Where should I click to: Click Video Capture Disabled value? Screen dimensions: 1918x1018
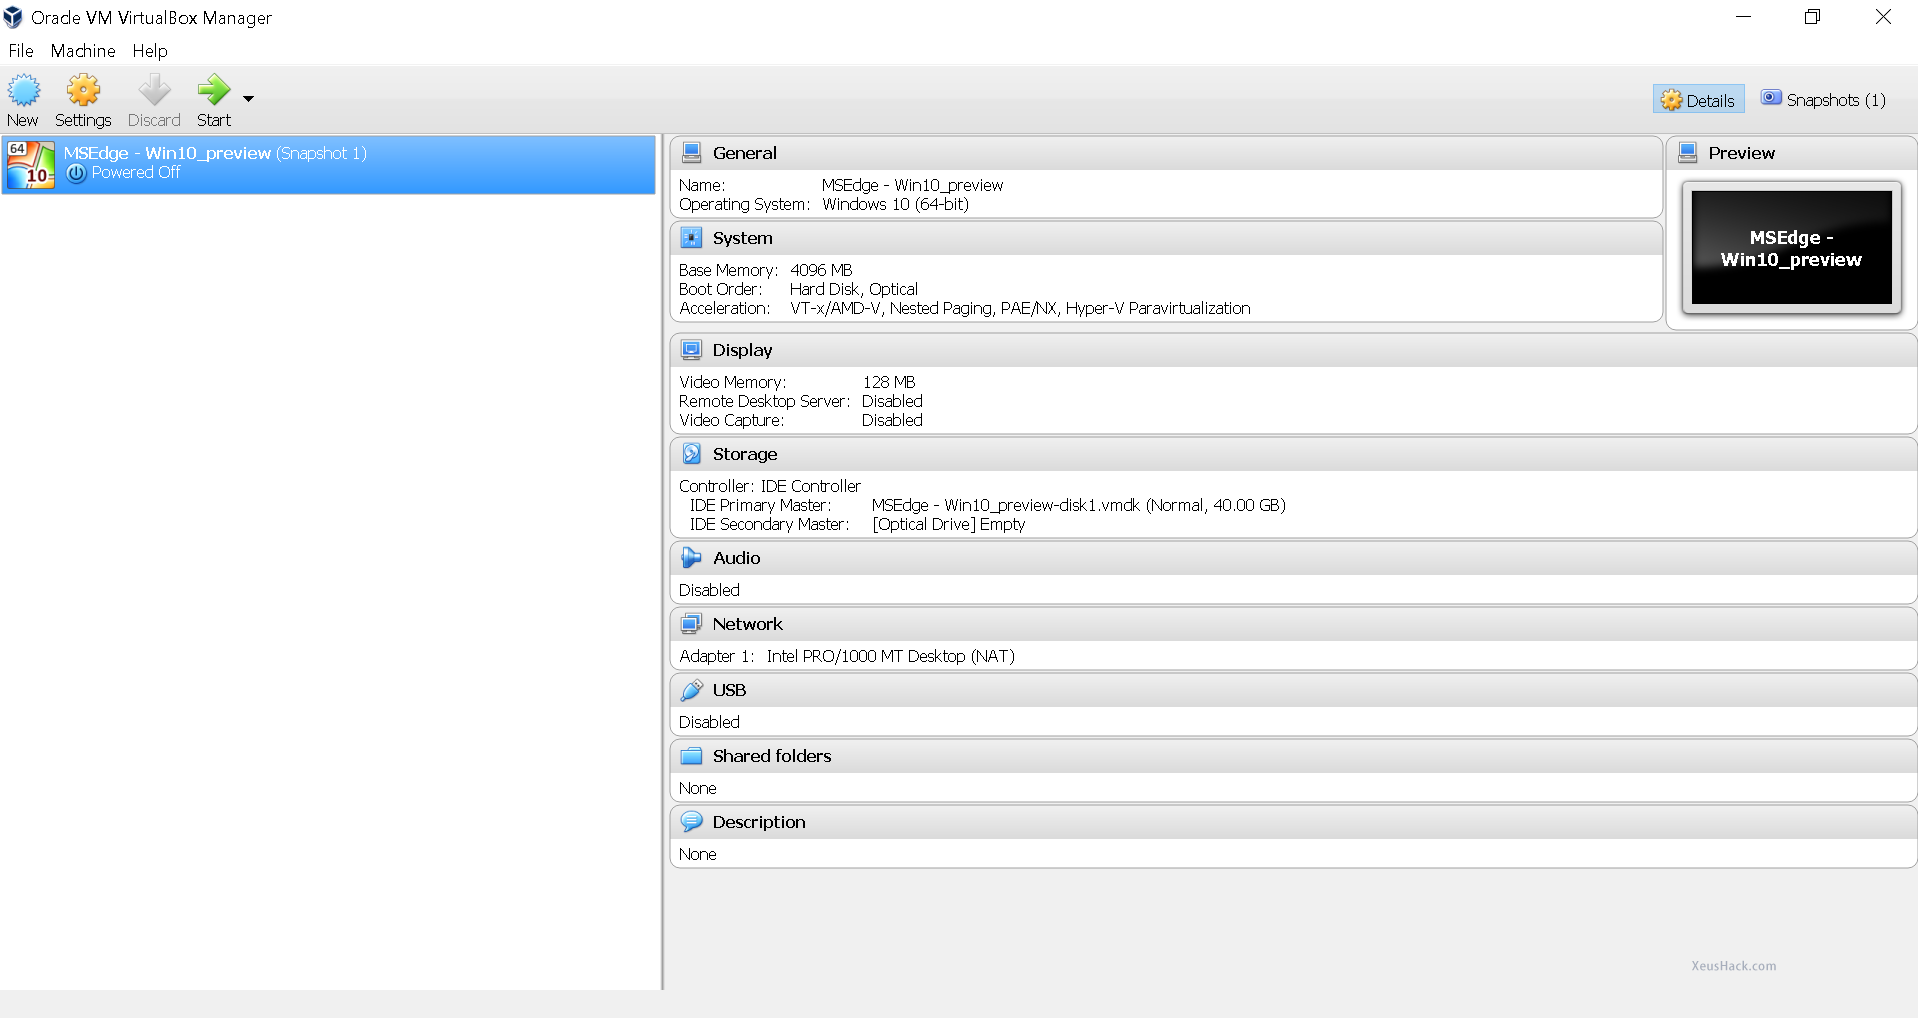click(892, 420)
